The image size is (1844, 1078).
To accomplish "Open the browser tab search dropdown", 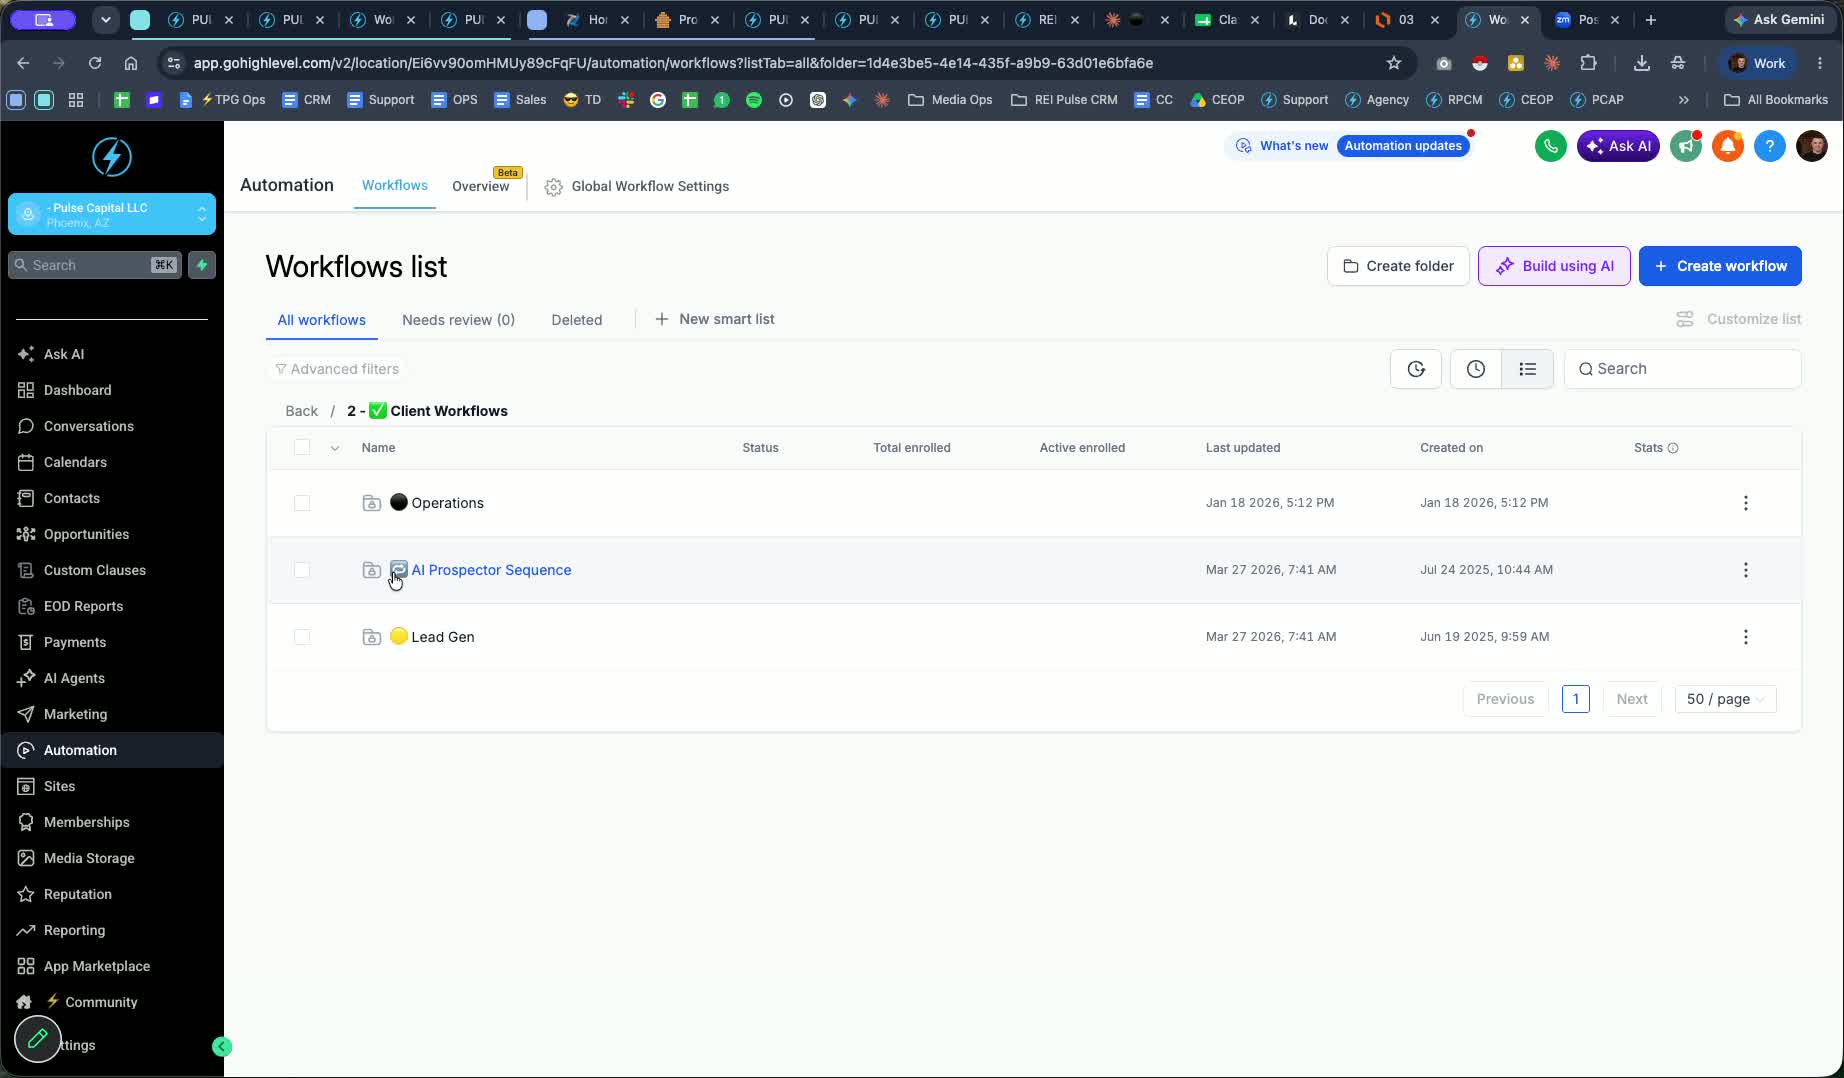I will pyautogui.click(x=105, y=20).
